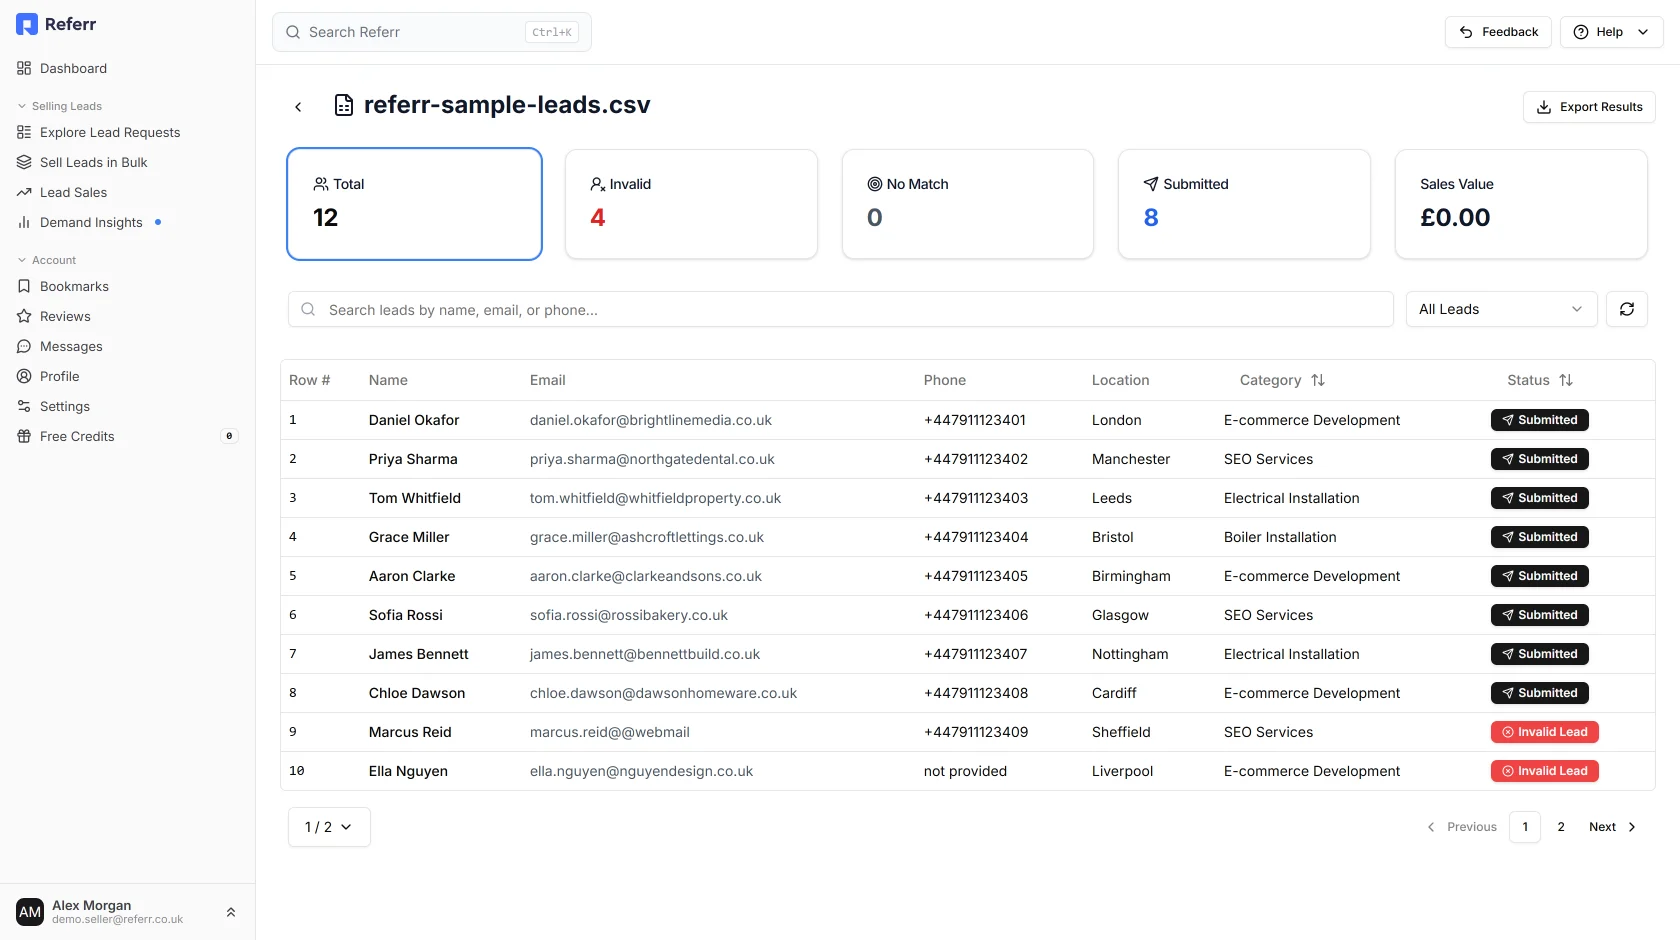Image resolution: width=1680 pixels, height=940 pixels.
Task: Select the Sales Value card
Action: pos(1521,204)
